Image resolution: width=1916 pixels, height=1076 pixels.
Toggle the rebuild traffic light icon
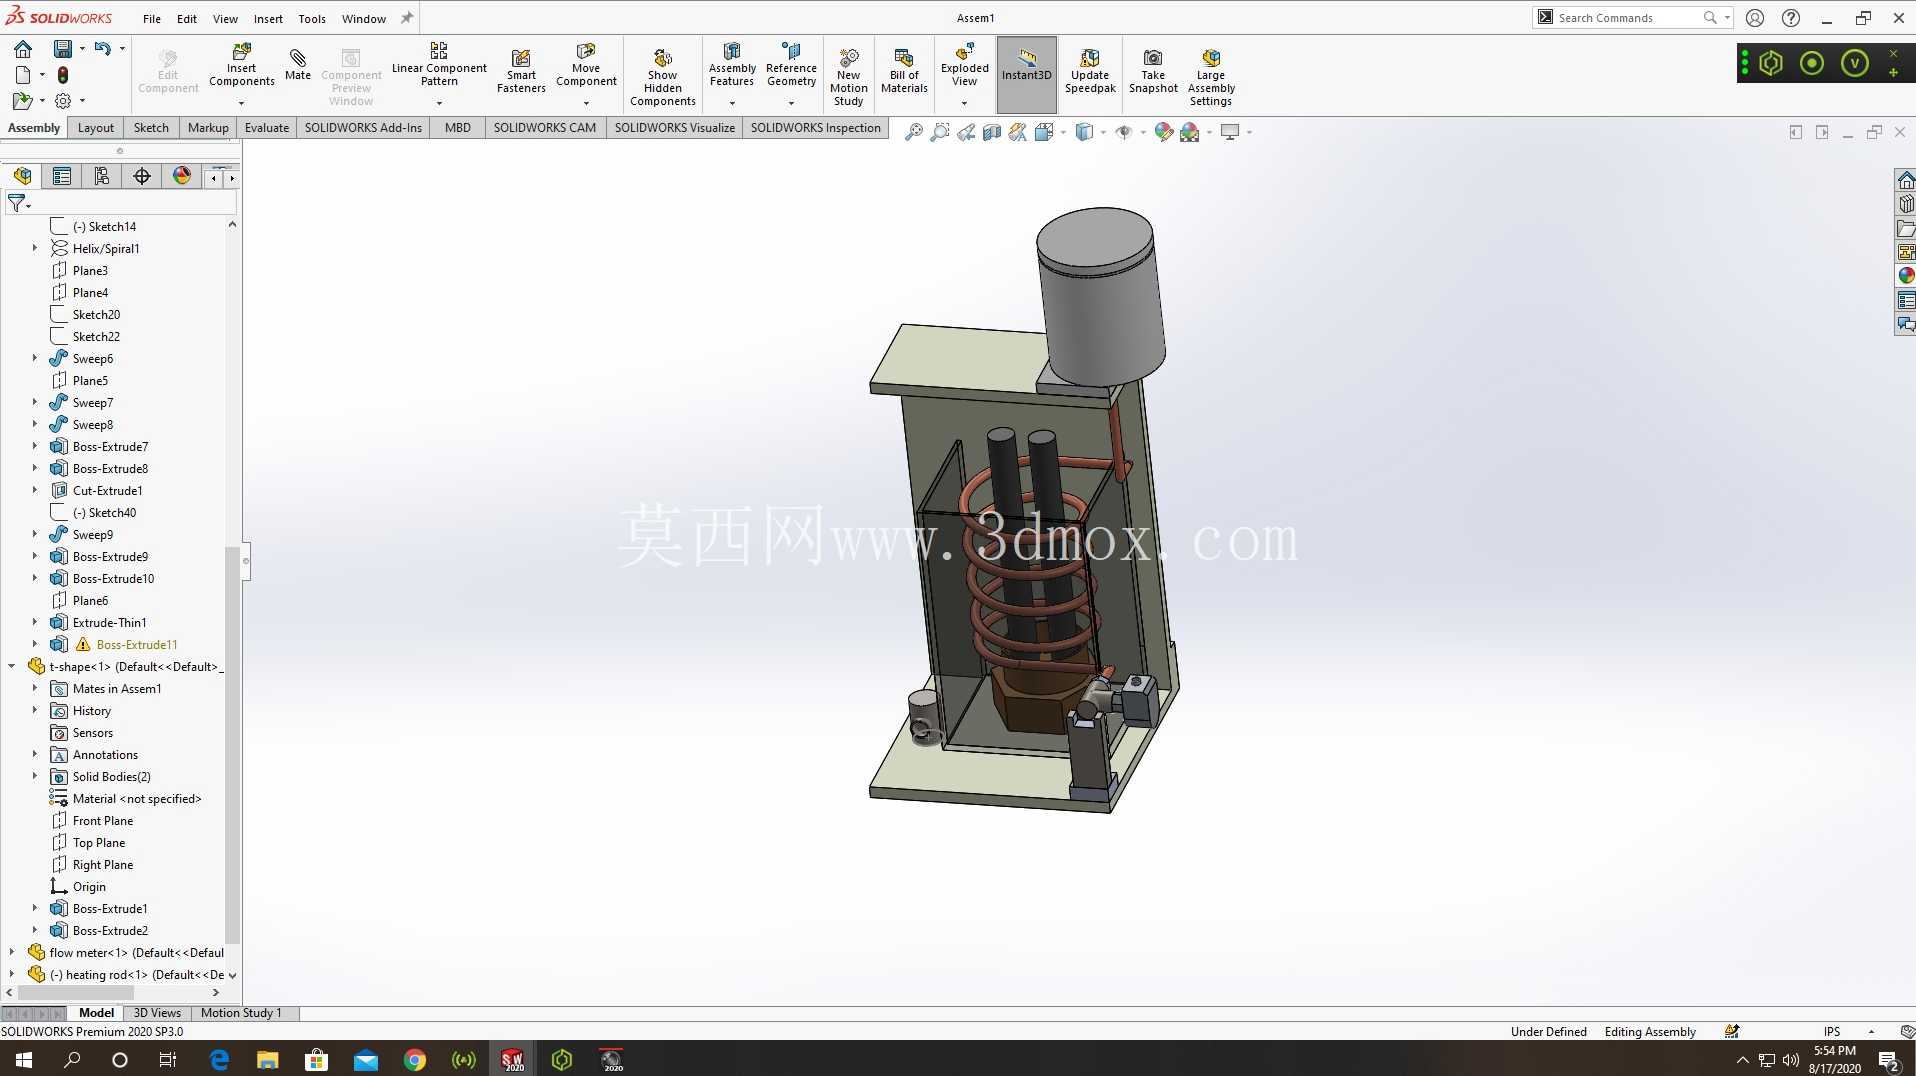62,75
